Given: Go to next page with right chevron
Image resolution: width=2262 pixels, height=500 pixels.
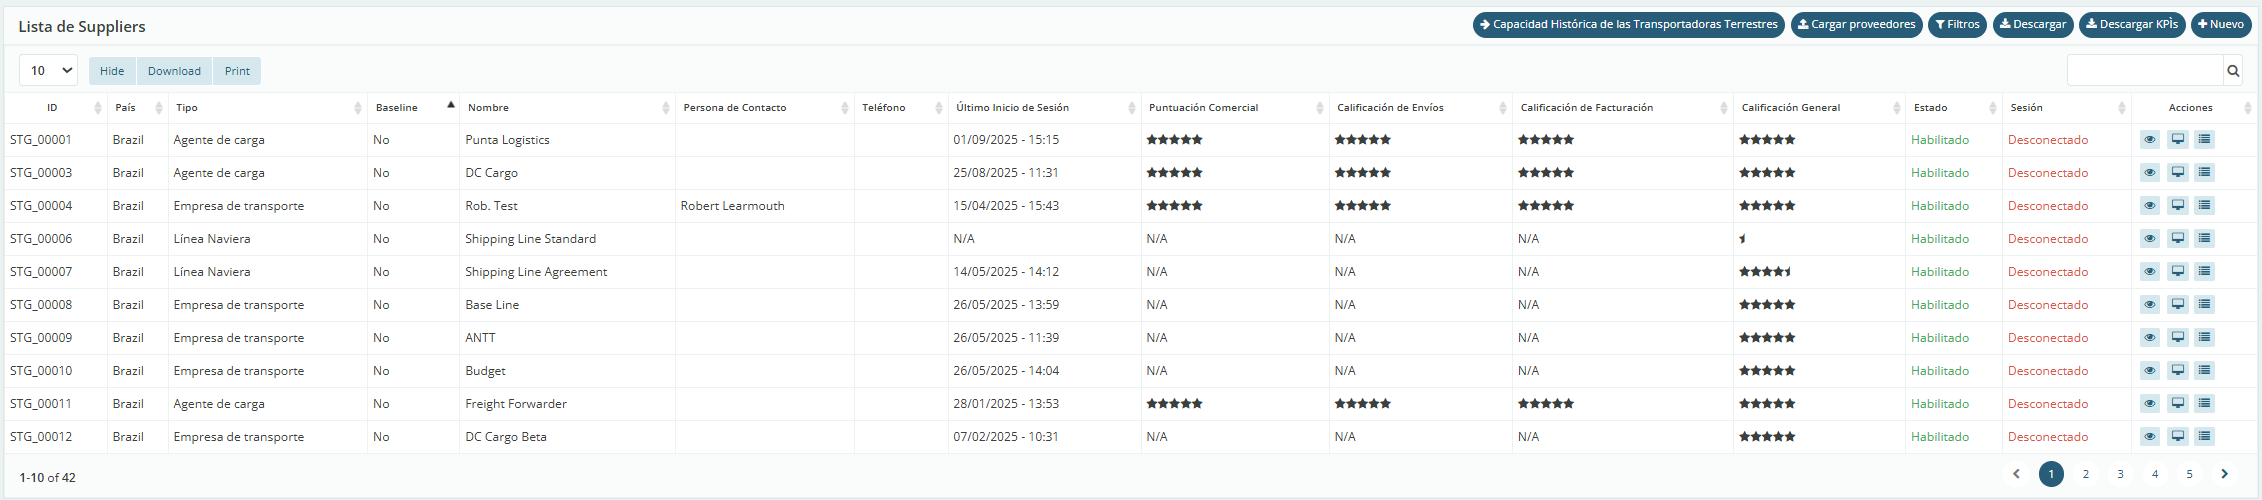Looking at the screenshot, I should click(2224, 474).
